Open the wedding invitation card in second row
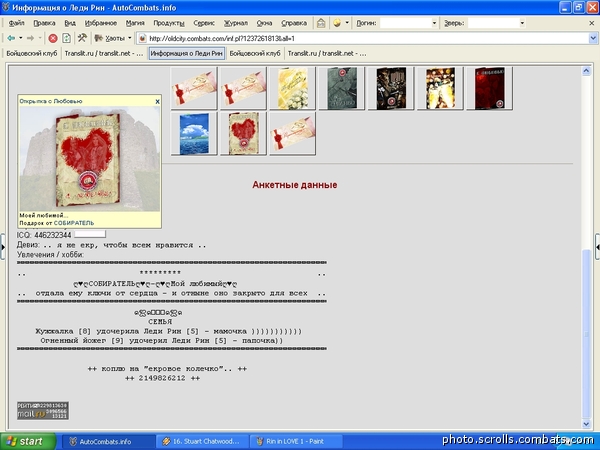The height and width of the screenshot is (450, 600). click(293, 134)
